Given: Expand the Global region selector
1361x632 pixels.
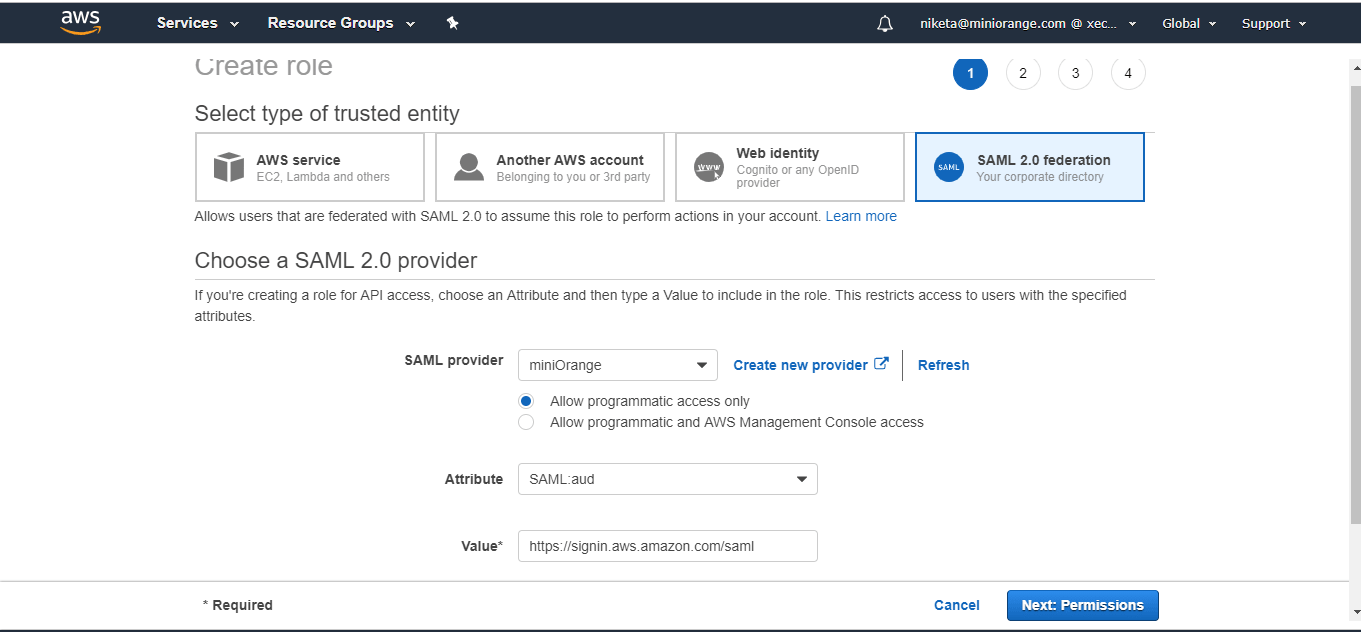Looking at the screenshot, I should 1188,22.
